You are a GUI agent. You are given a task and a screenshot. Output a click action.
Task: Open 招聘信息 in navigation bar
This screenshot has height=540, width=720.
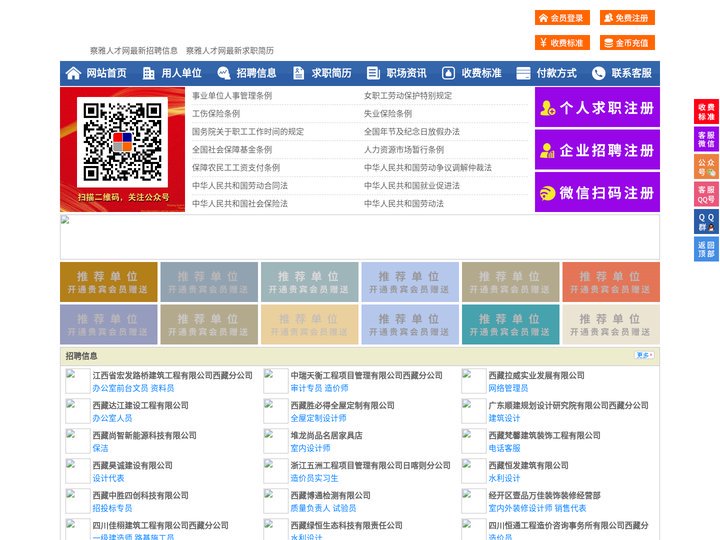256,73
